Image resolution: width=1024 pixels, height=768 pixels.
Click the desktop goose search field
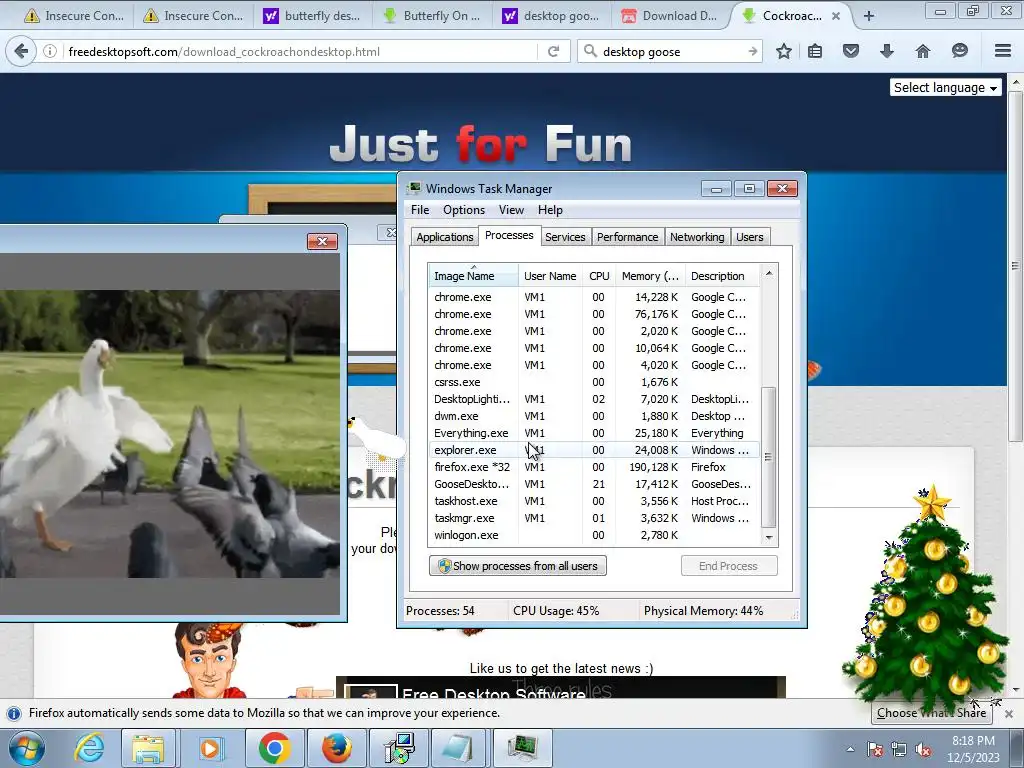[x=671, y=52]
